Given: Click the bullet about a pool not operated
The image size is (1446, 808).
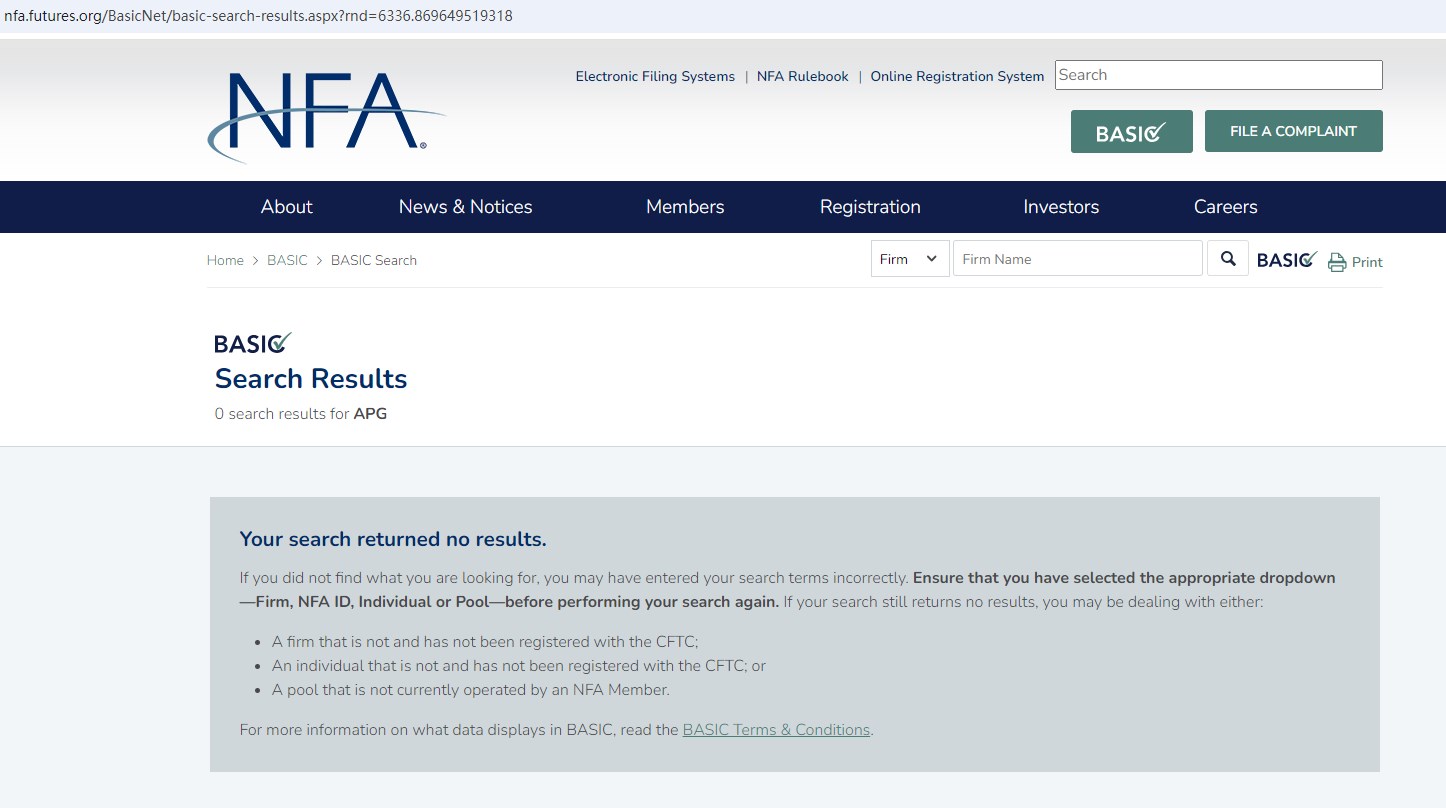Looking at the screenshot, I should tap(471, 690).
